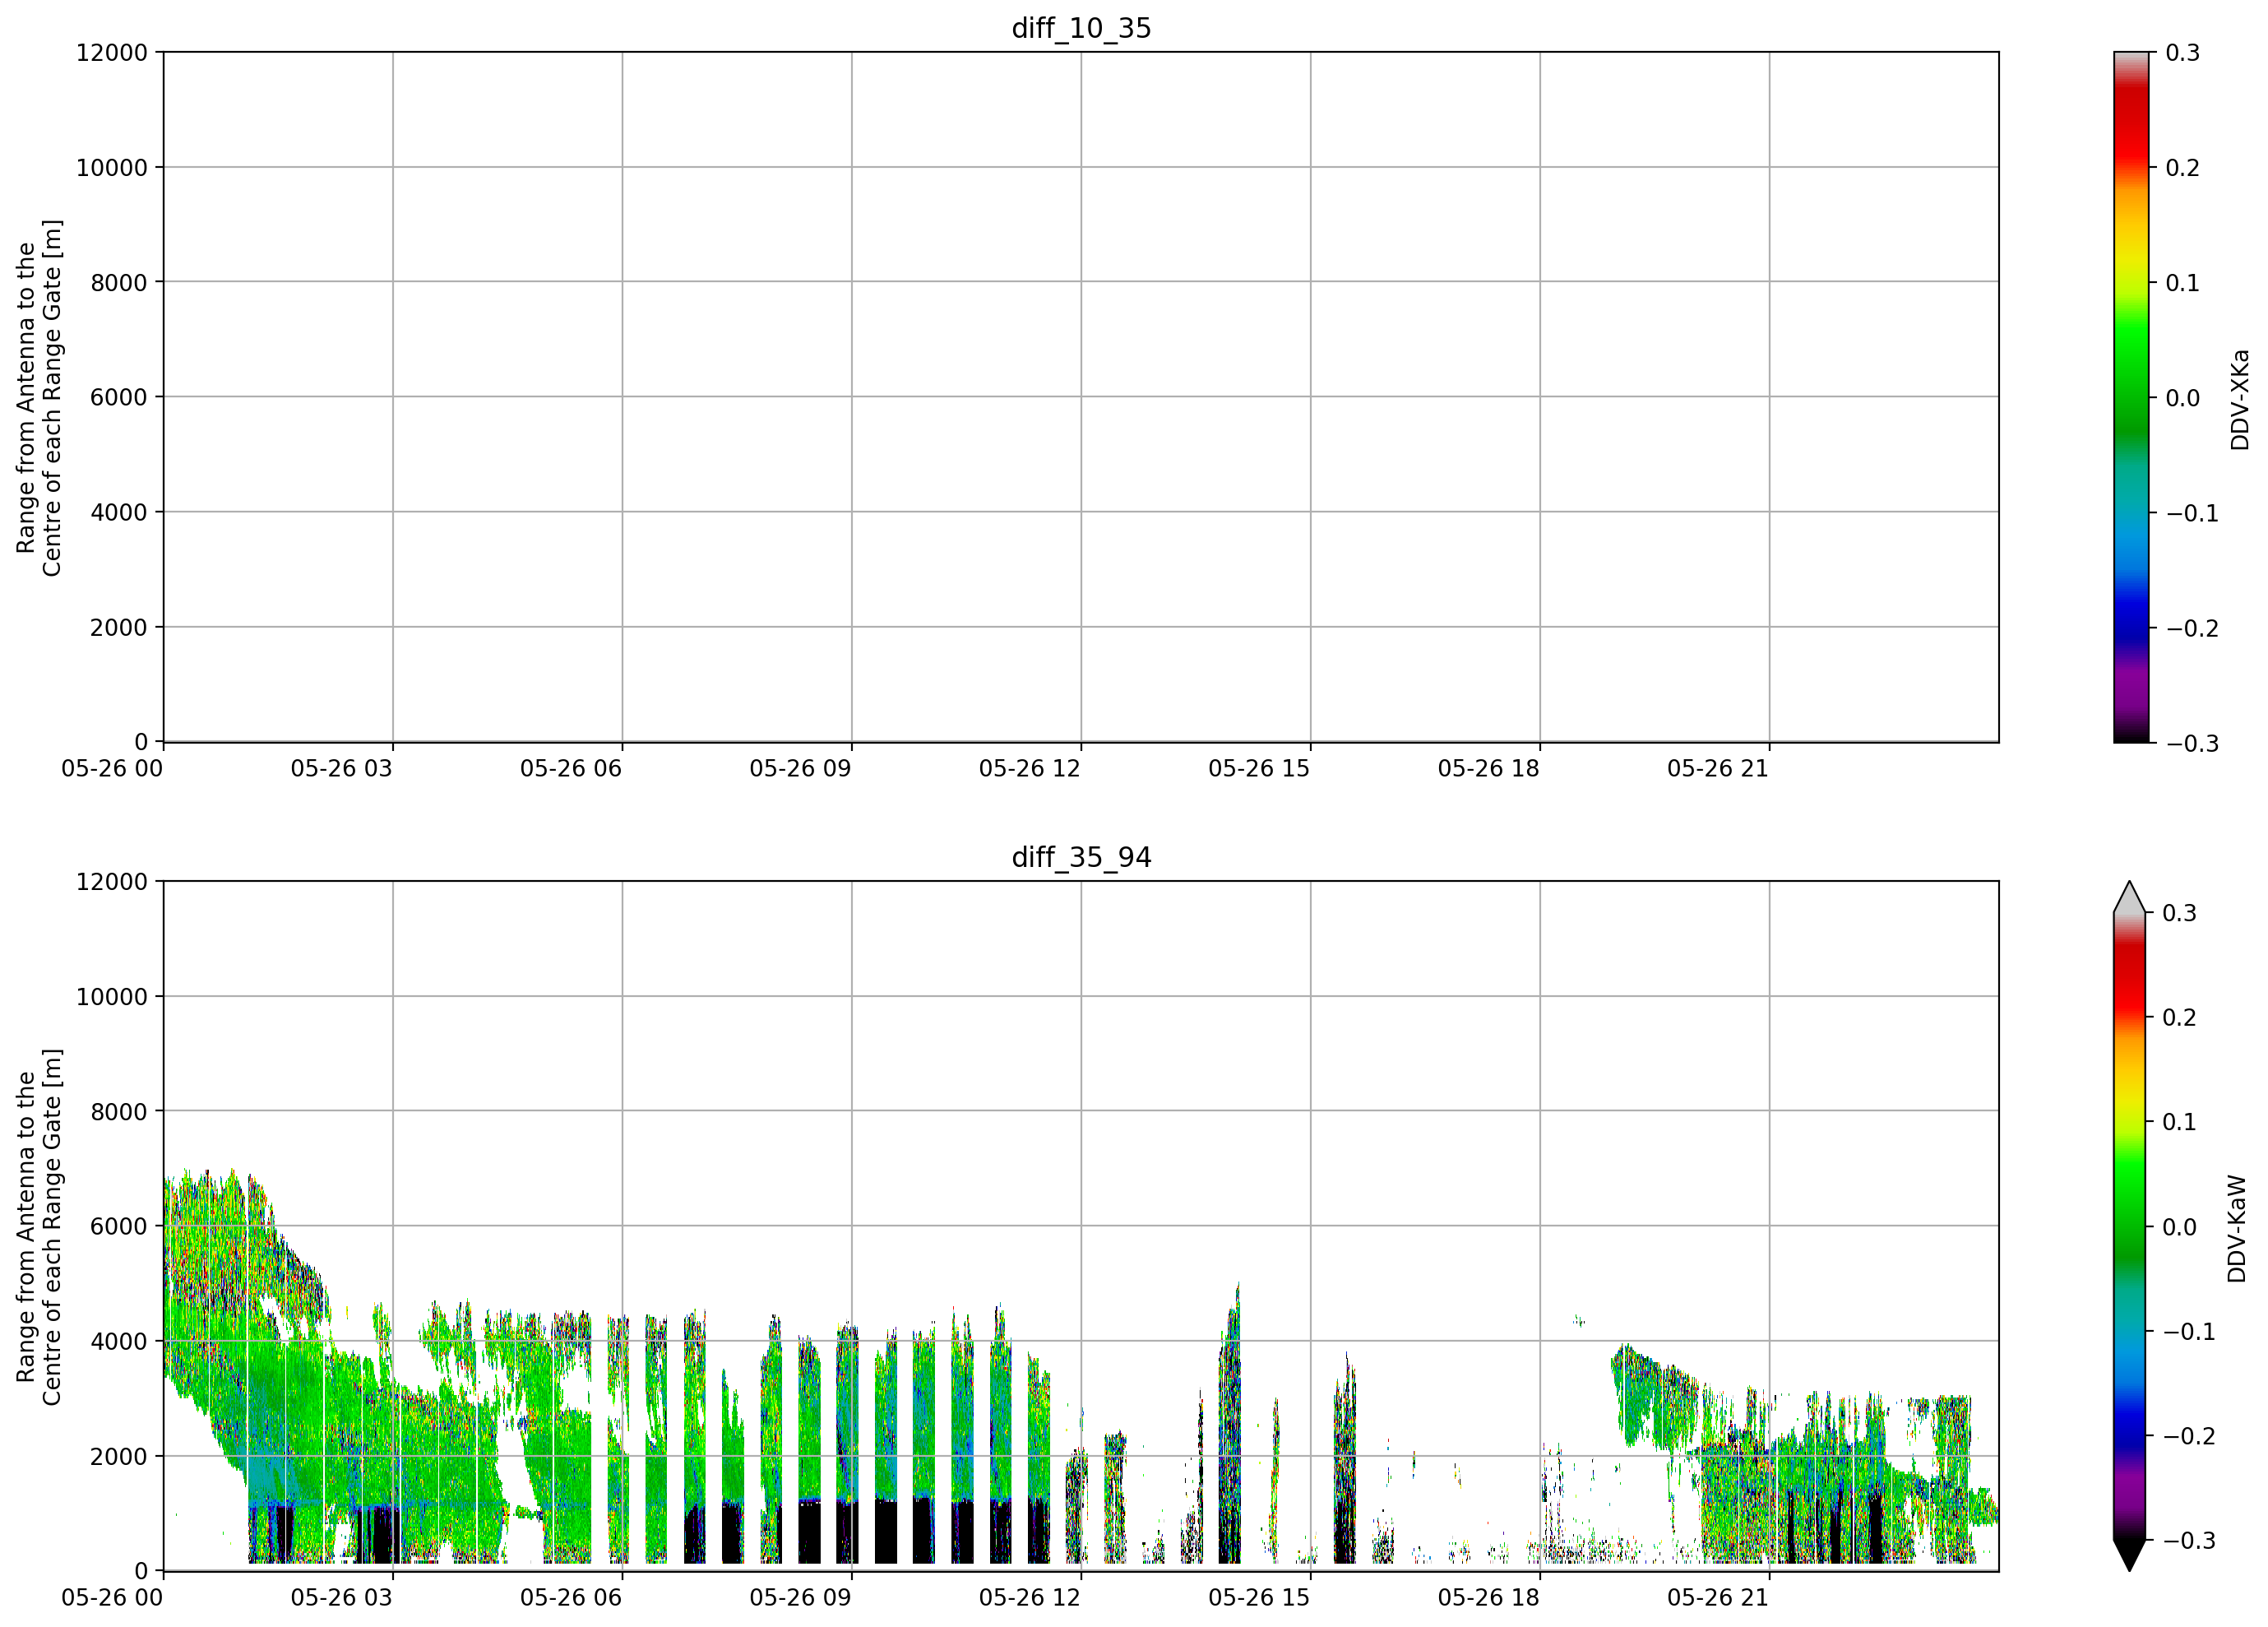Click the 2000 tick on diff_10_35 y-axis
Screen dimensions: 2268x1627
(x=119, y=627)
